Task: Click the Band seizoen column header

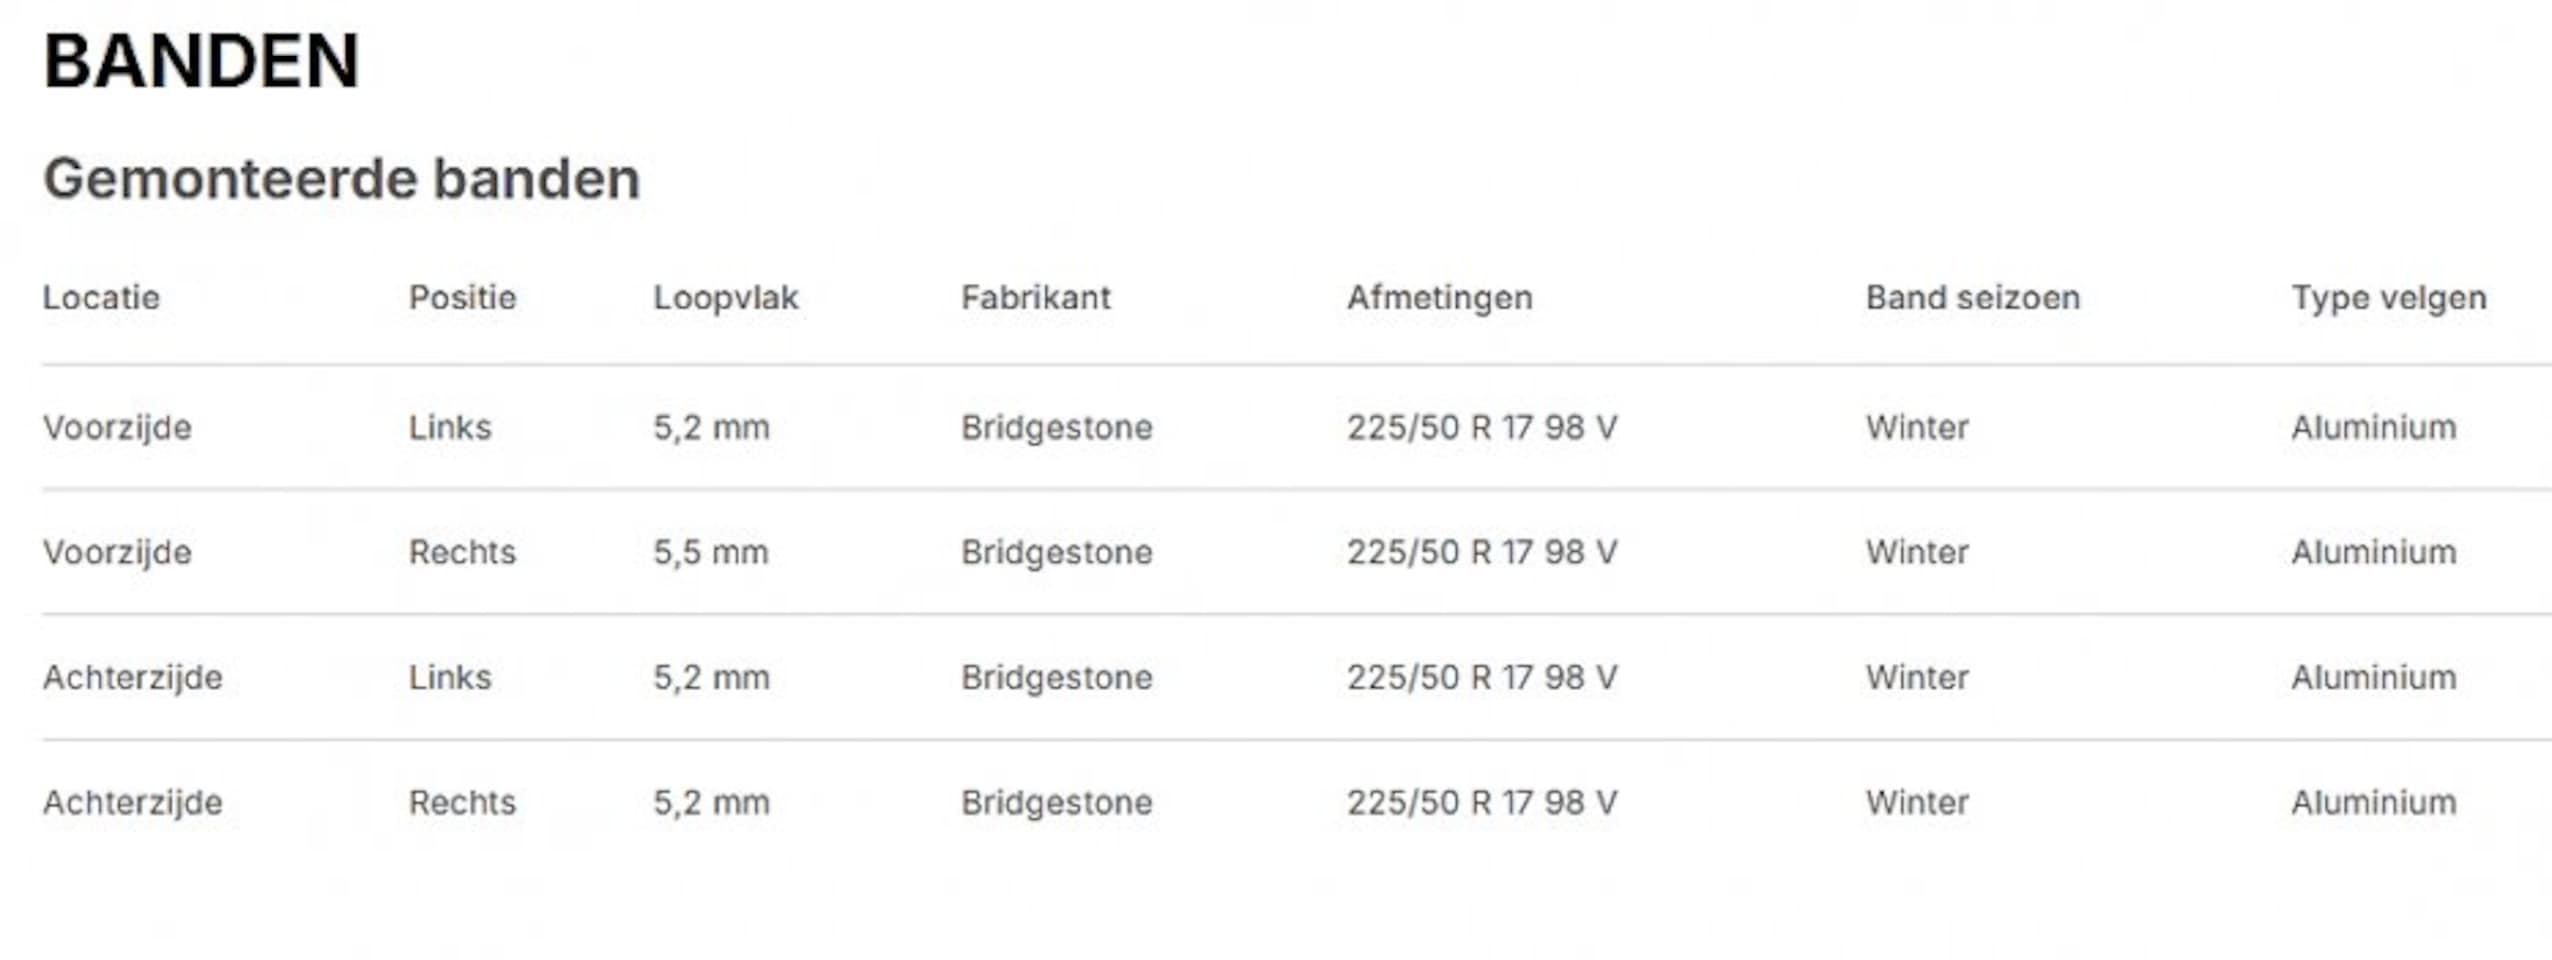Action: [x=1972, y=298]
